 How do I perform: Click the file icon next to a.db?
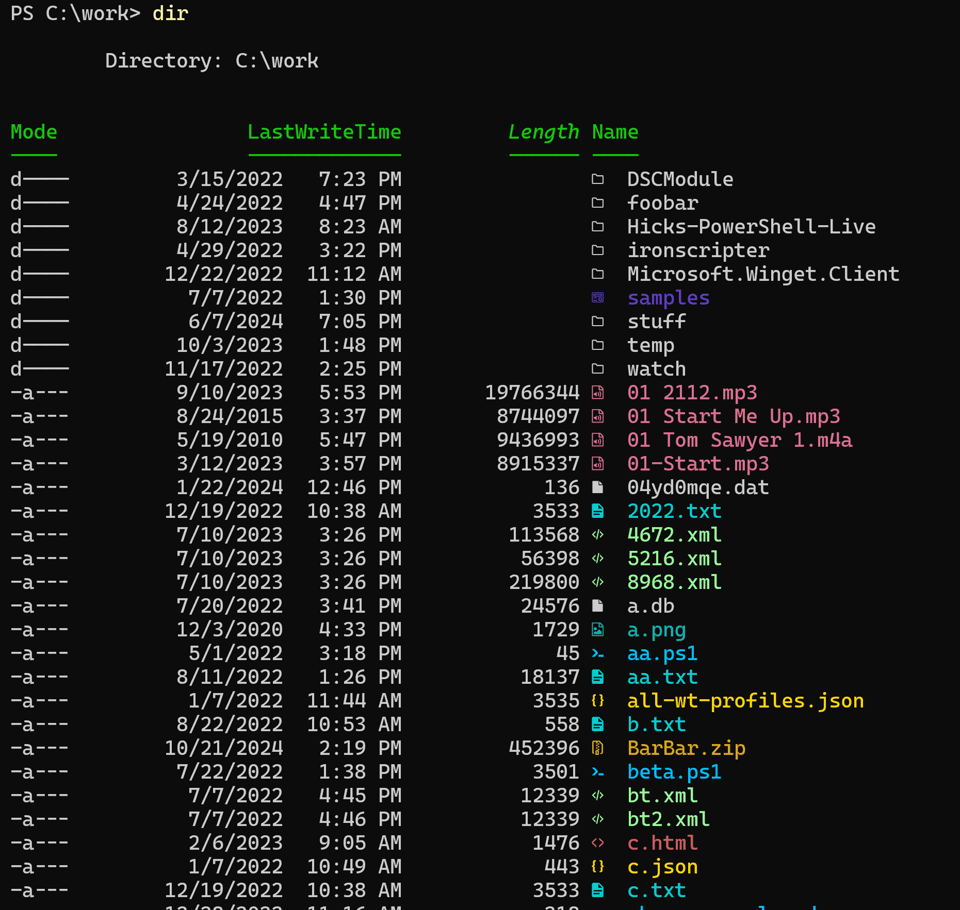point(598,606)
